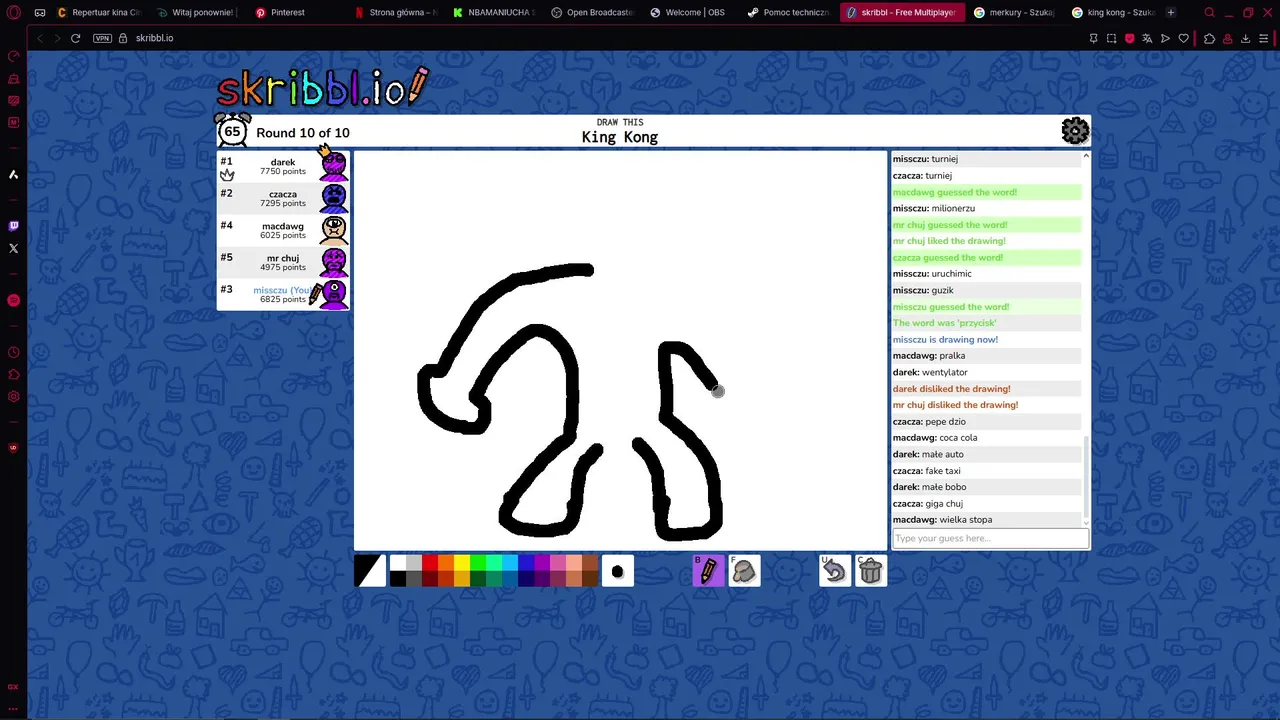This screenshot has width=1280, height=720.
Task: Switch to king kong search tab
Action: pyautogui.click(x=1113, y=12)
